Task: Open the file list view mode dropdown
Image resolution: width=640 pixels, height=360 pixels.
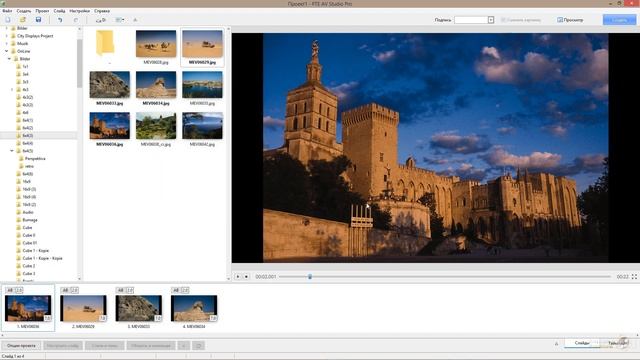Action: click(120, 20)
